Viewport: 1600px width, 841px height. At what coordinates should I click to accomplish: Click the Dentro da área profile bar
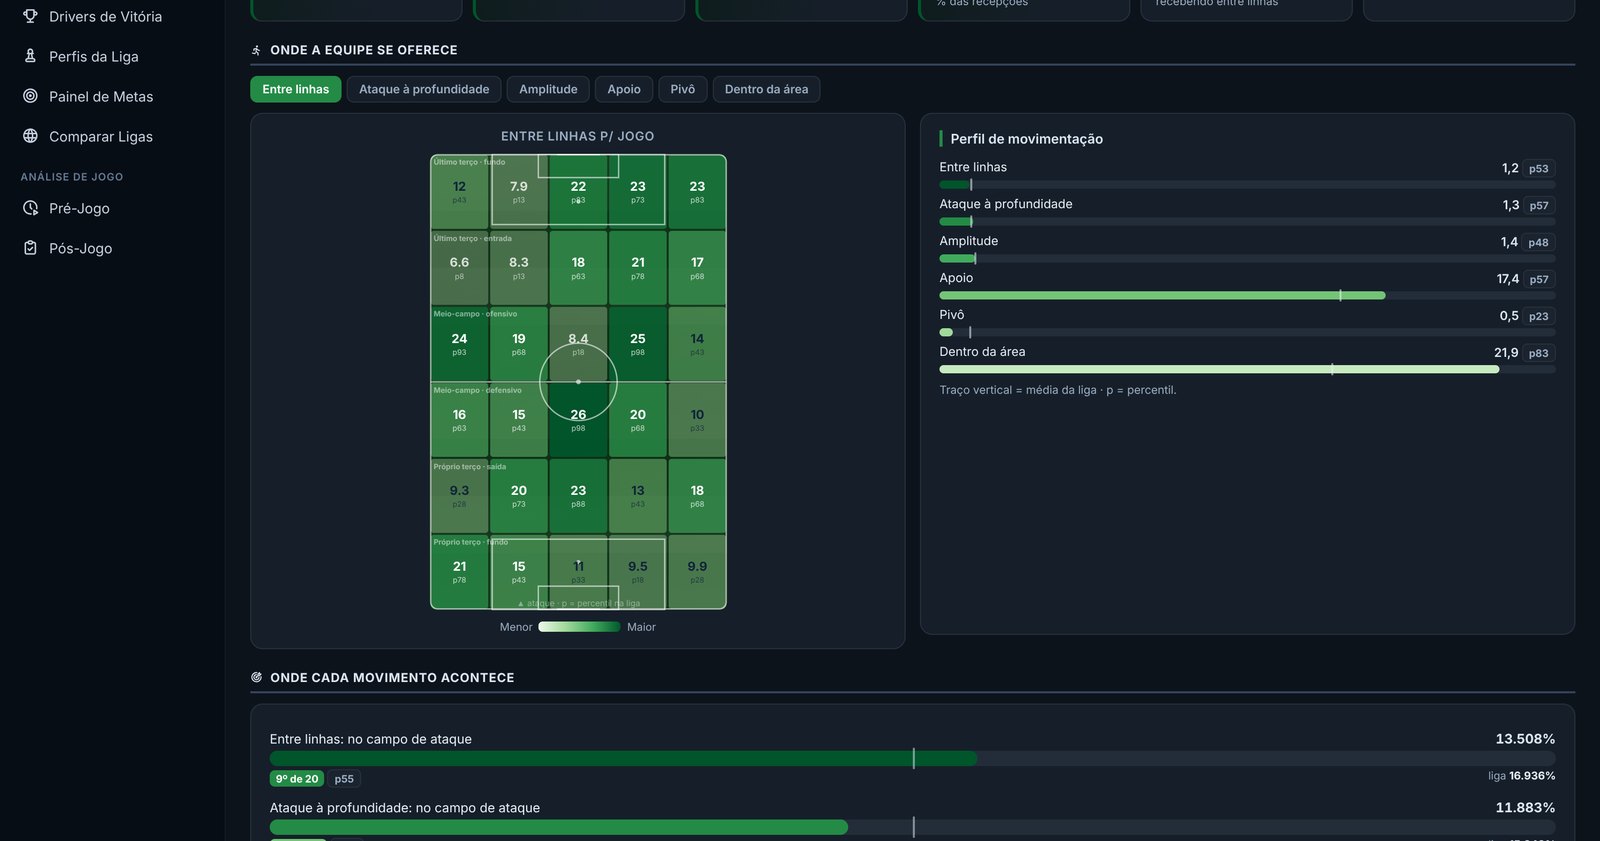point(1247,370)
